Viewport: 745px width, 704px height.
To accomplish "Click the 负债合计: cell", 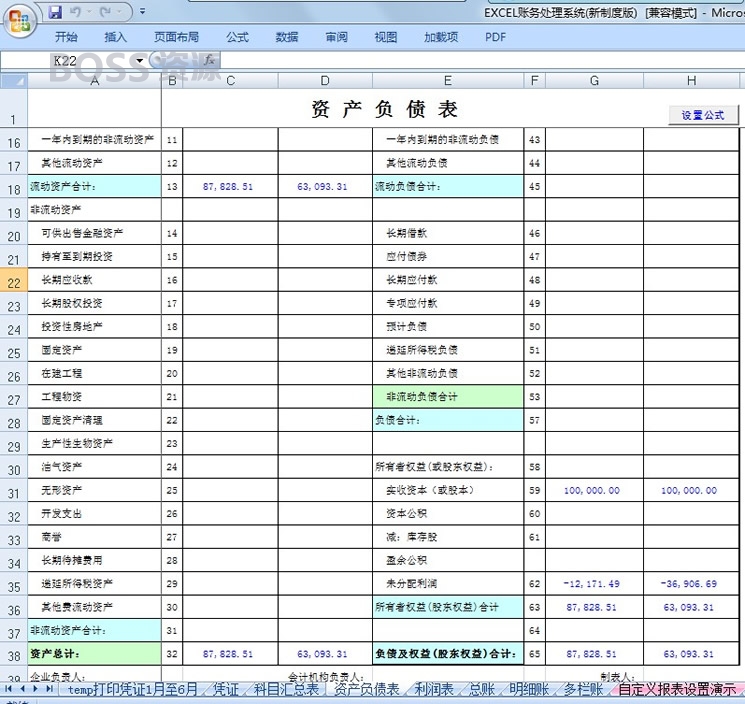I will point(448,420).
